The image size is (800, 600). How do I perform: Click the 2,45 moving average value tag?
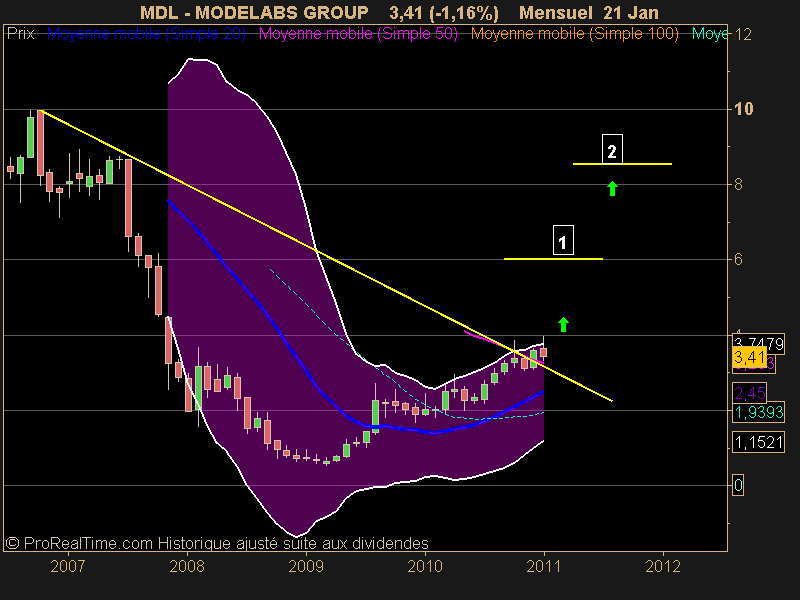[749, 393]
